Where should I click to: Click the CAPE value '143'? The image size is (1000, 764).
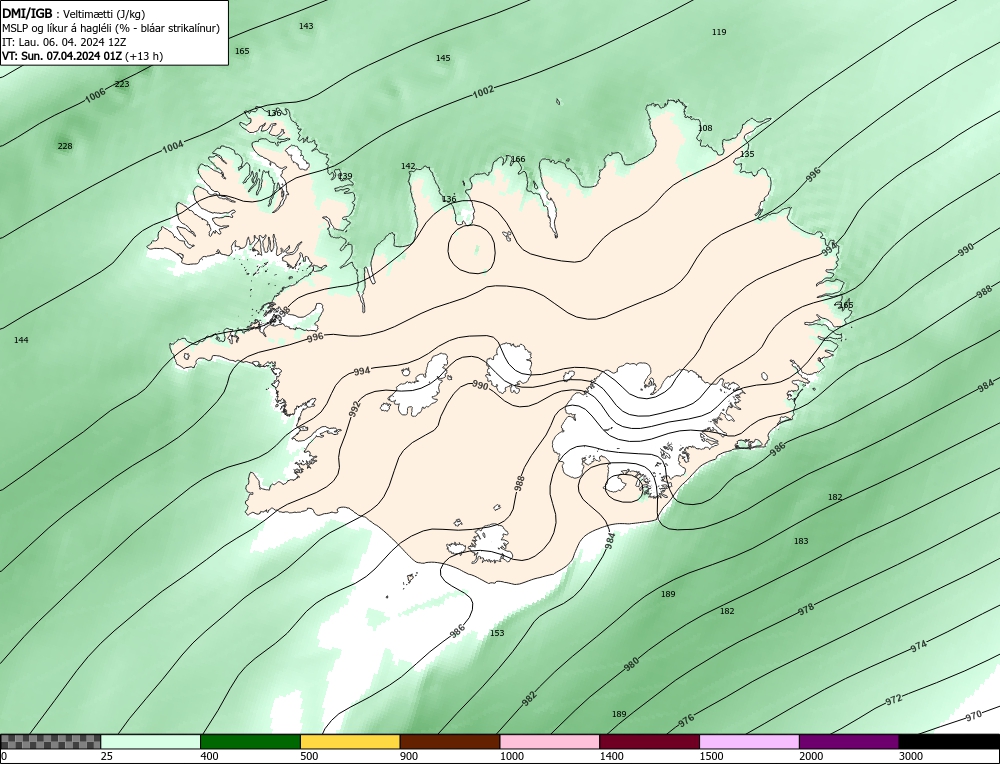click(x=306, y=26)
